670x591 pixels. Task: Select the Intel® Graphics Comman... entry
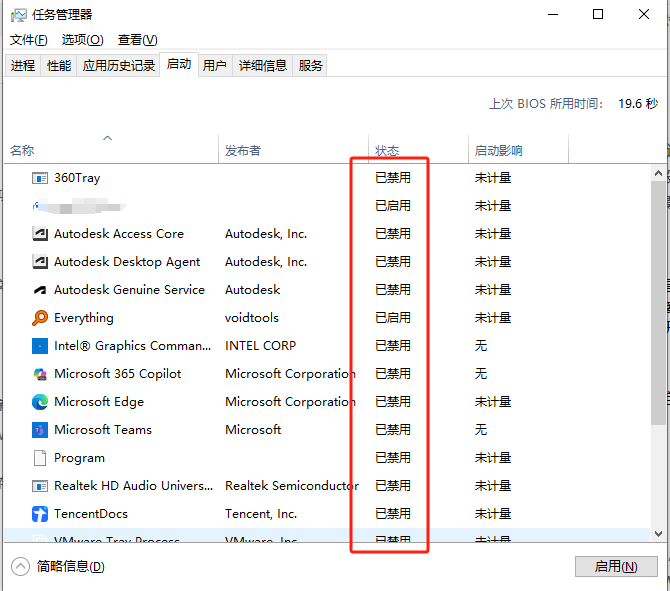[x=132, y=346]
